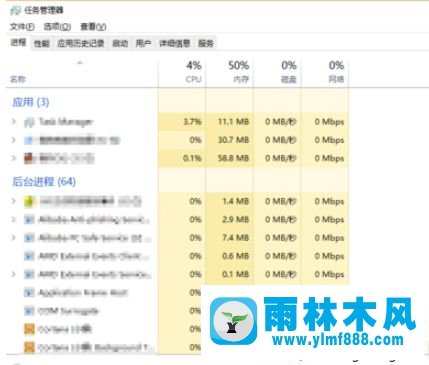The image size is (429, 365).
Task: Select the Cortana (小娜) process name
Action: click(x=65, y=329)
